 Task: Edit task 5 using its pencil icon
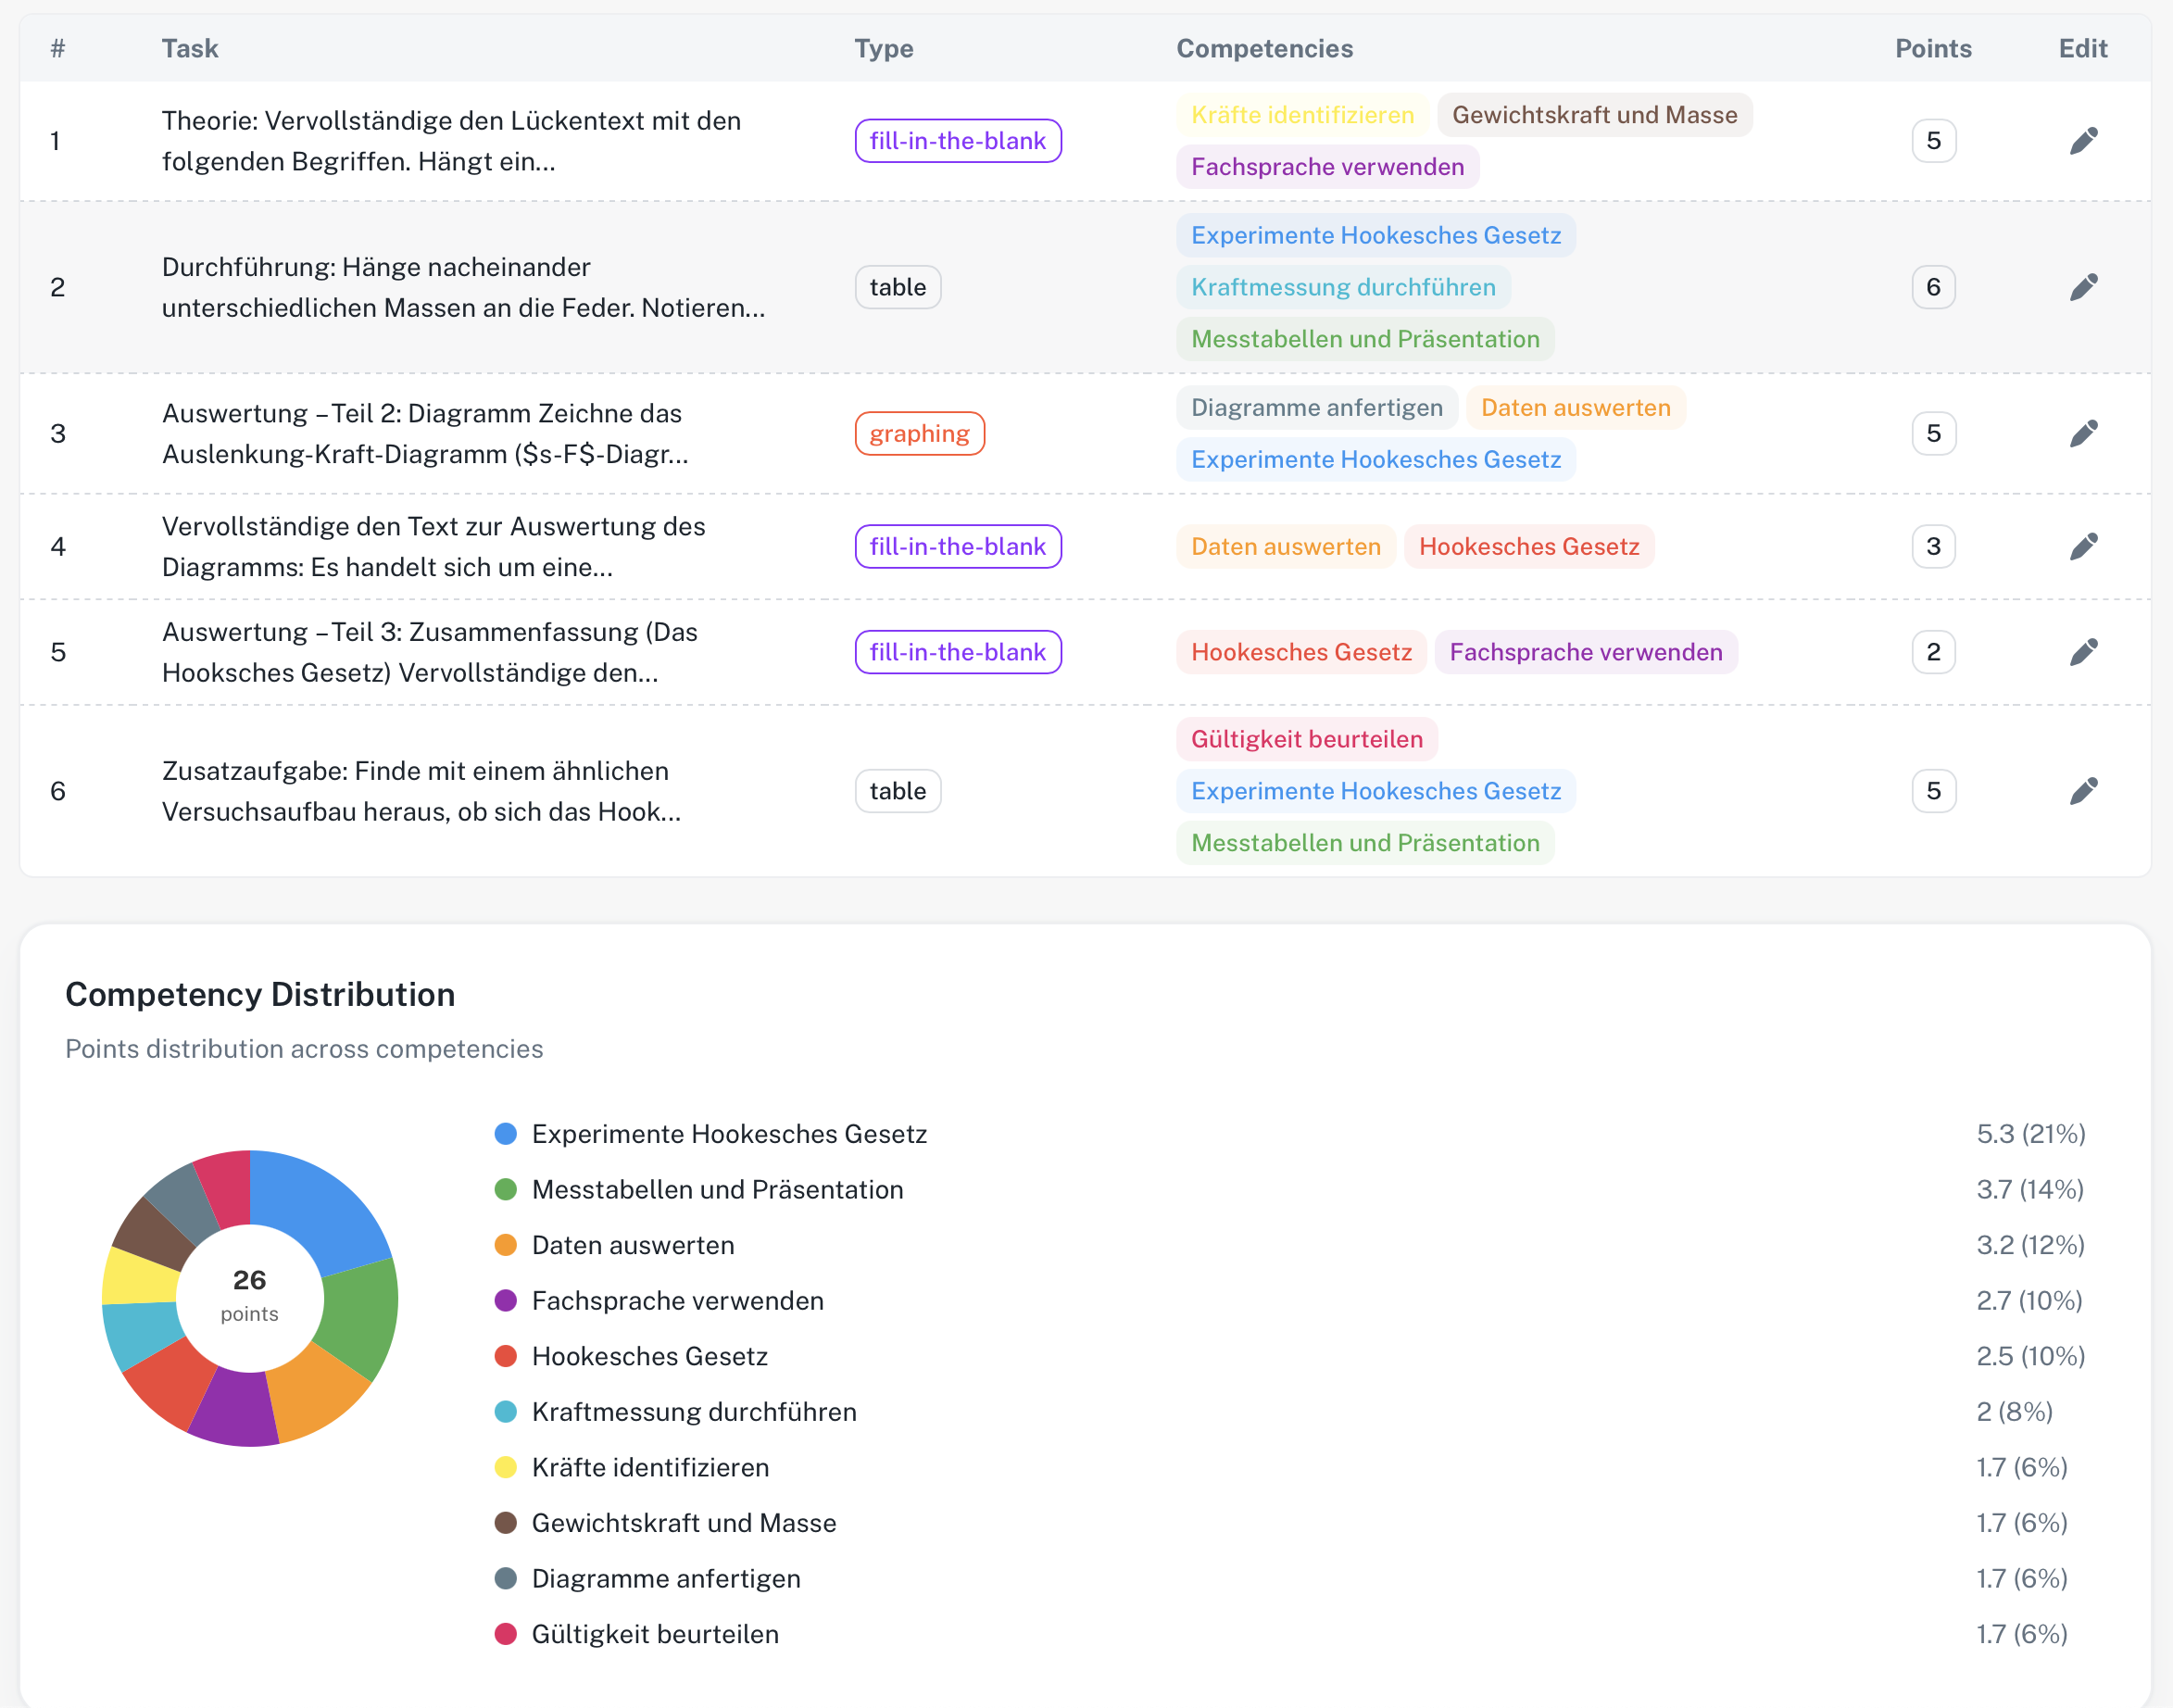click(2083, 652)
